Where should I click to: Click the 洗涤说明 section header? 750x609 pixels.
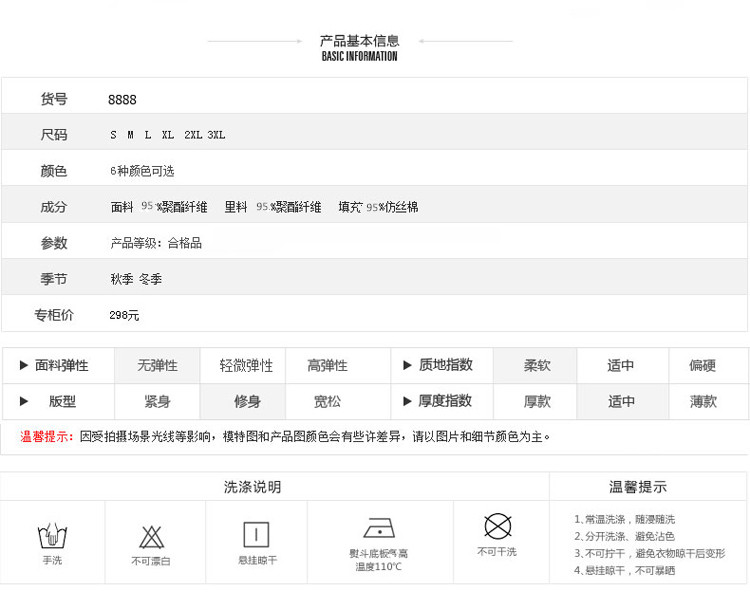click(253, 487)
